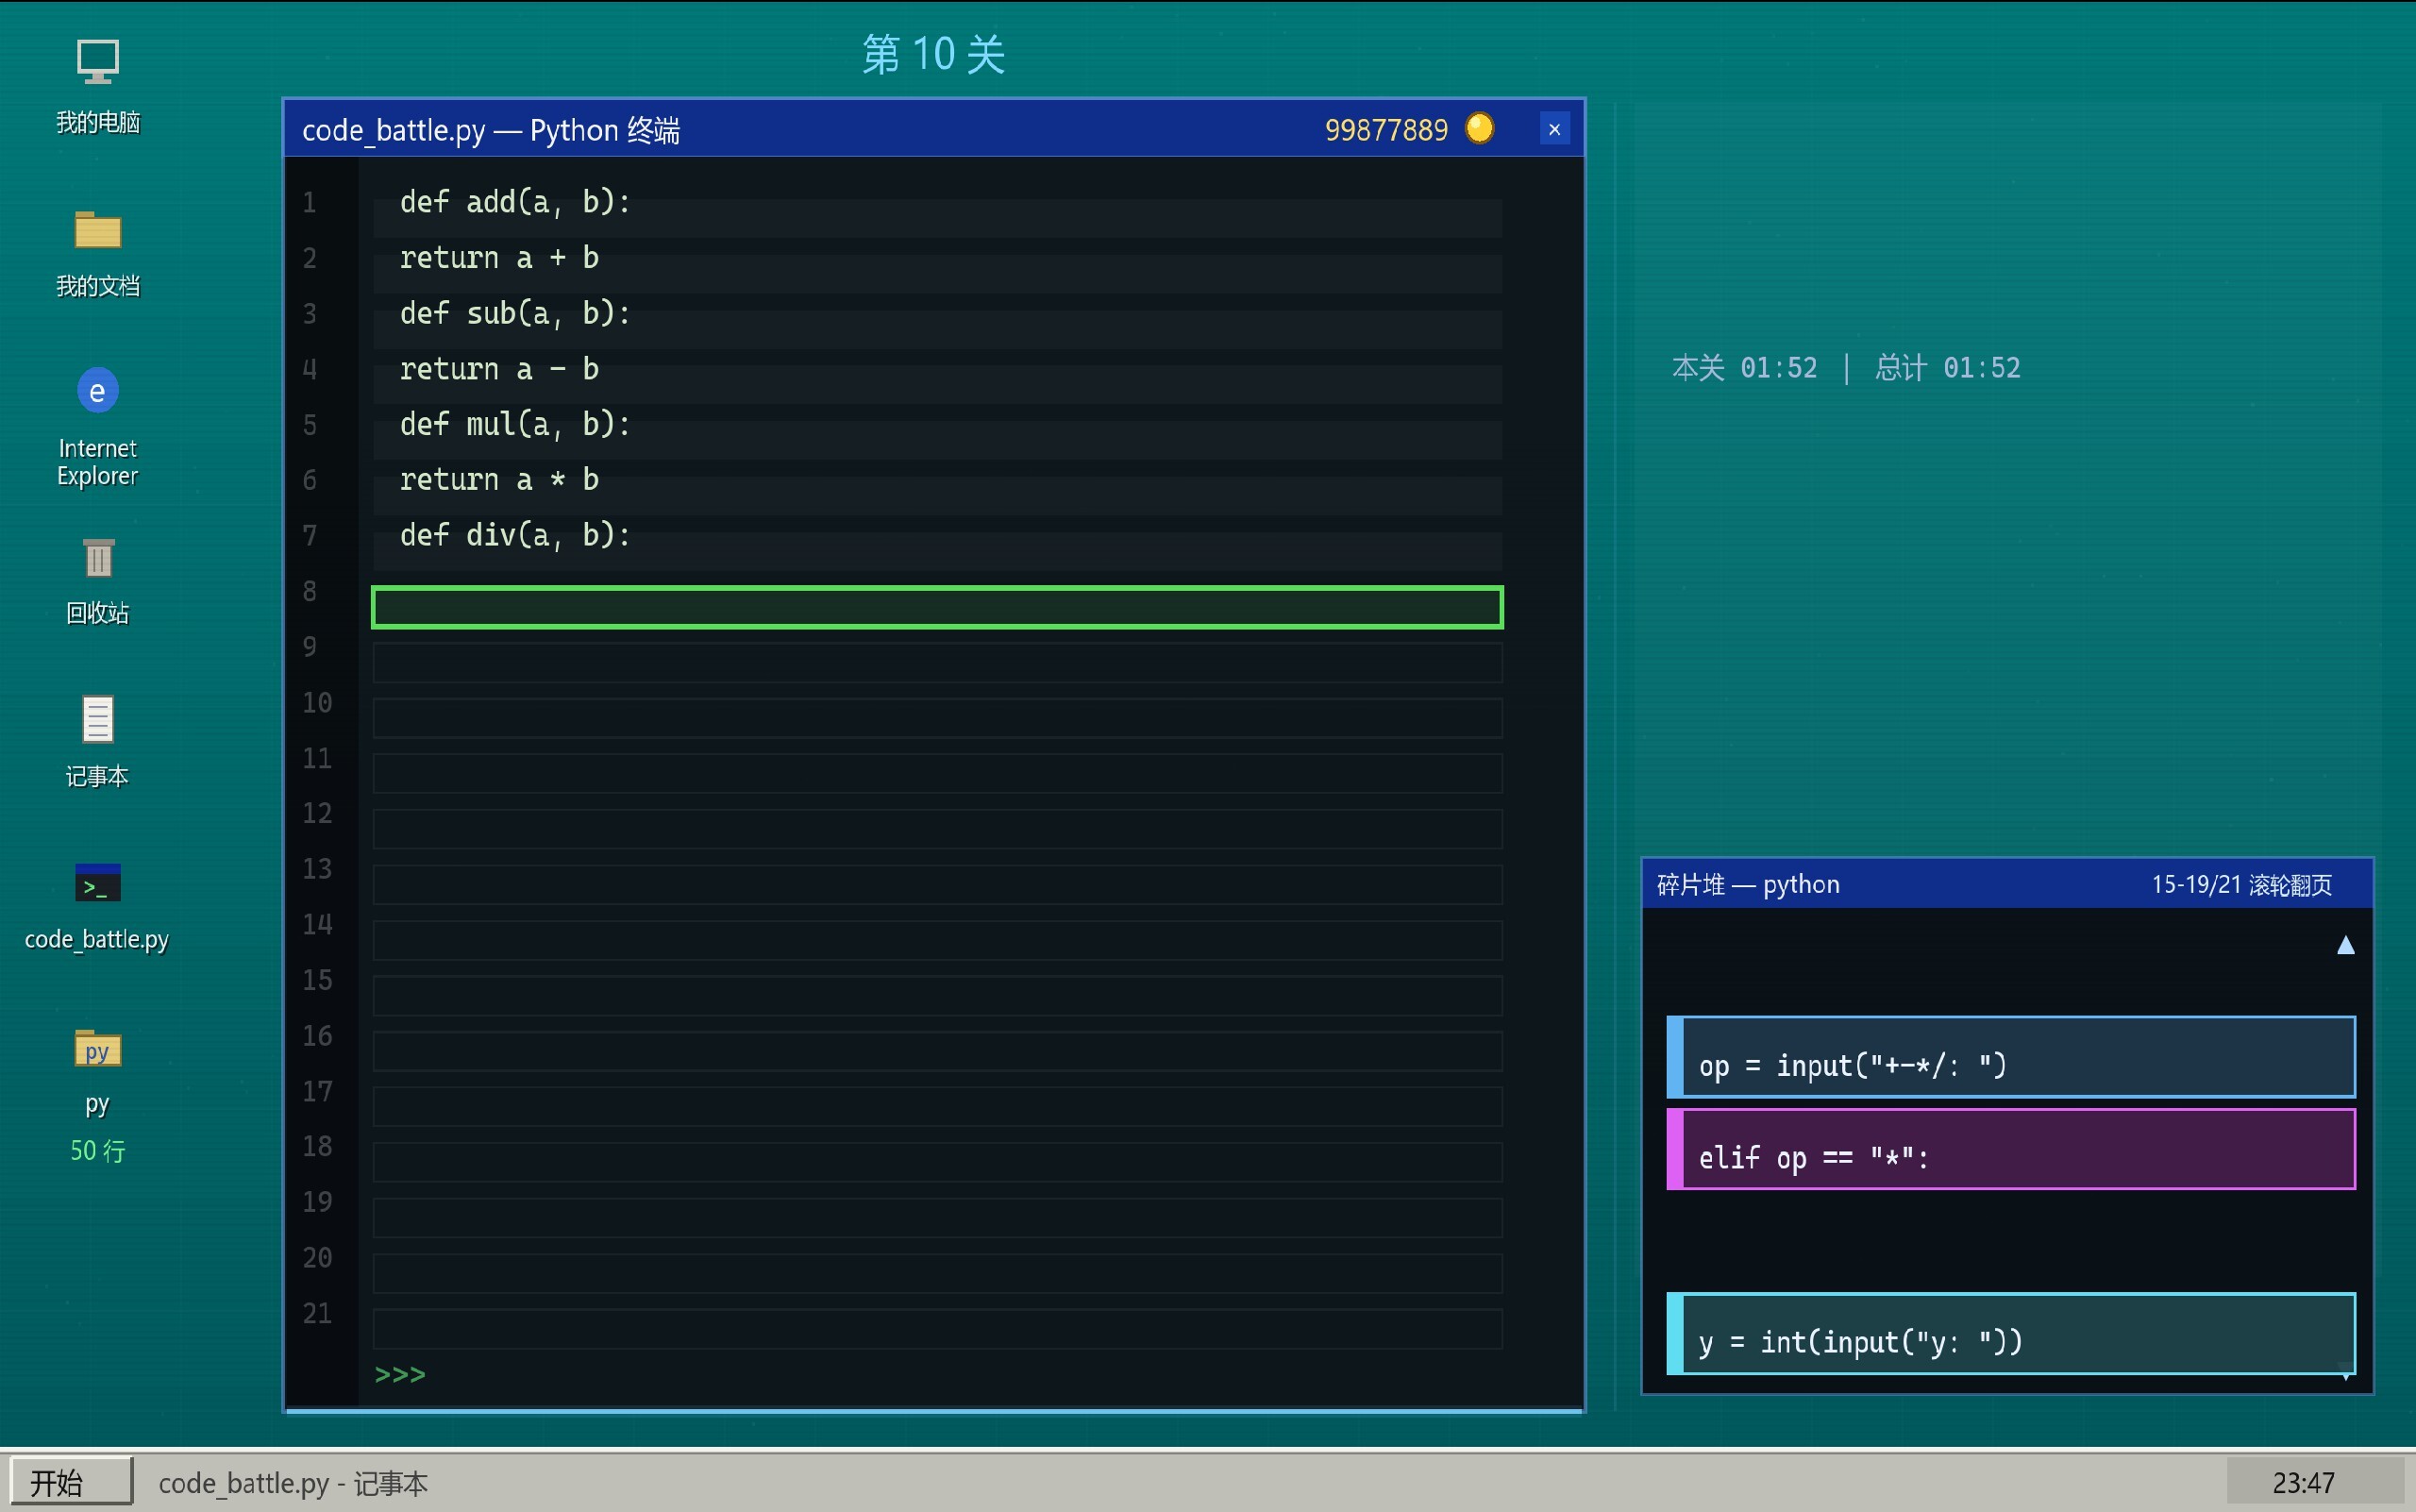This screenshot has height=1512, width=2416.
Task: Select code_battle.py - 记事本 taskbar item
Action: [x=293, y=1483]
